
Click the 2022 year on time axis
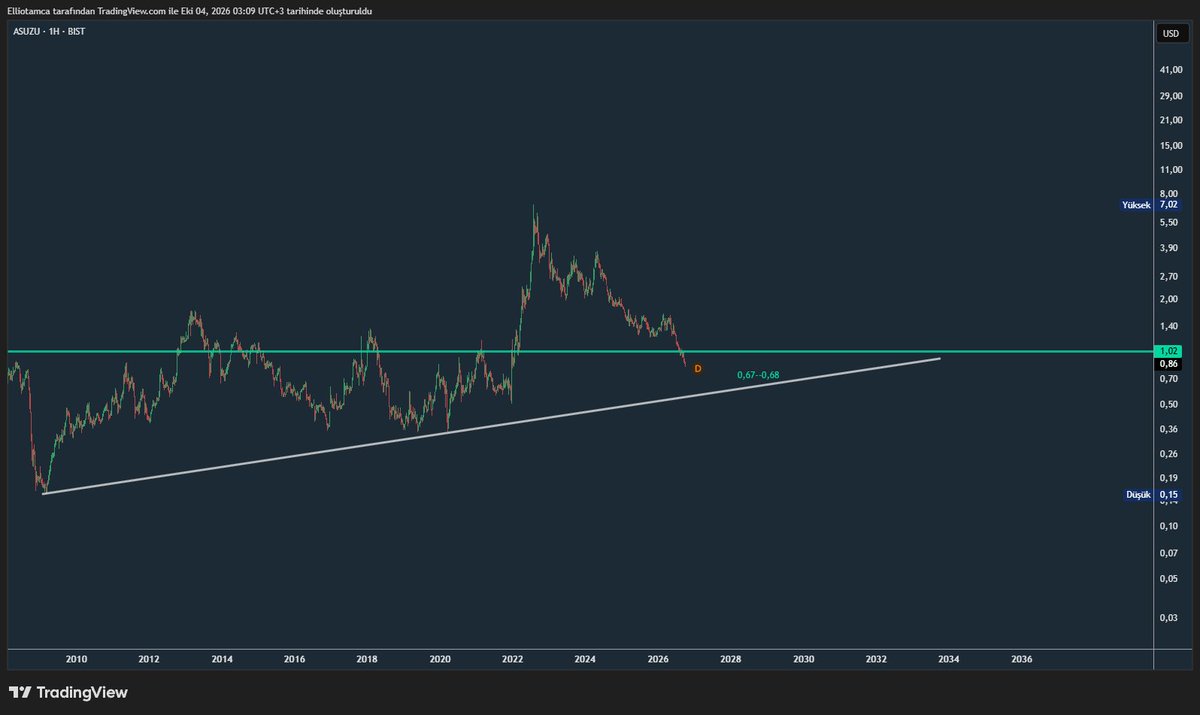coord(513,659)
